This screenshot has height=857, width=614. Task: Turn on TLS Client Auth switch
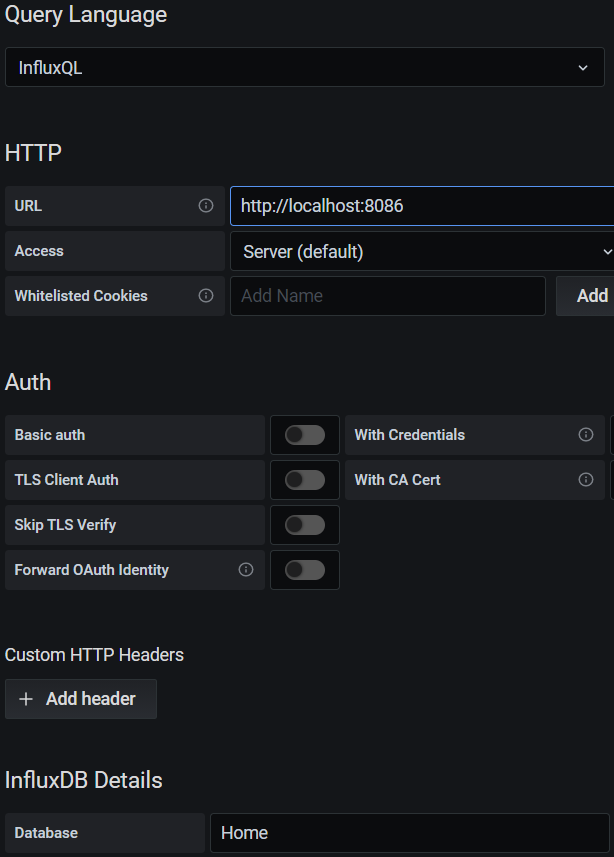(305, 480)
